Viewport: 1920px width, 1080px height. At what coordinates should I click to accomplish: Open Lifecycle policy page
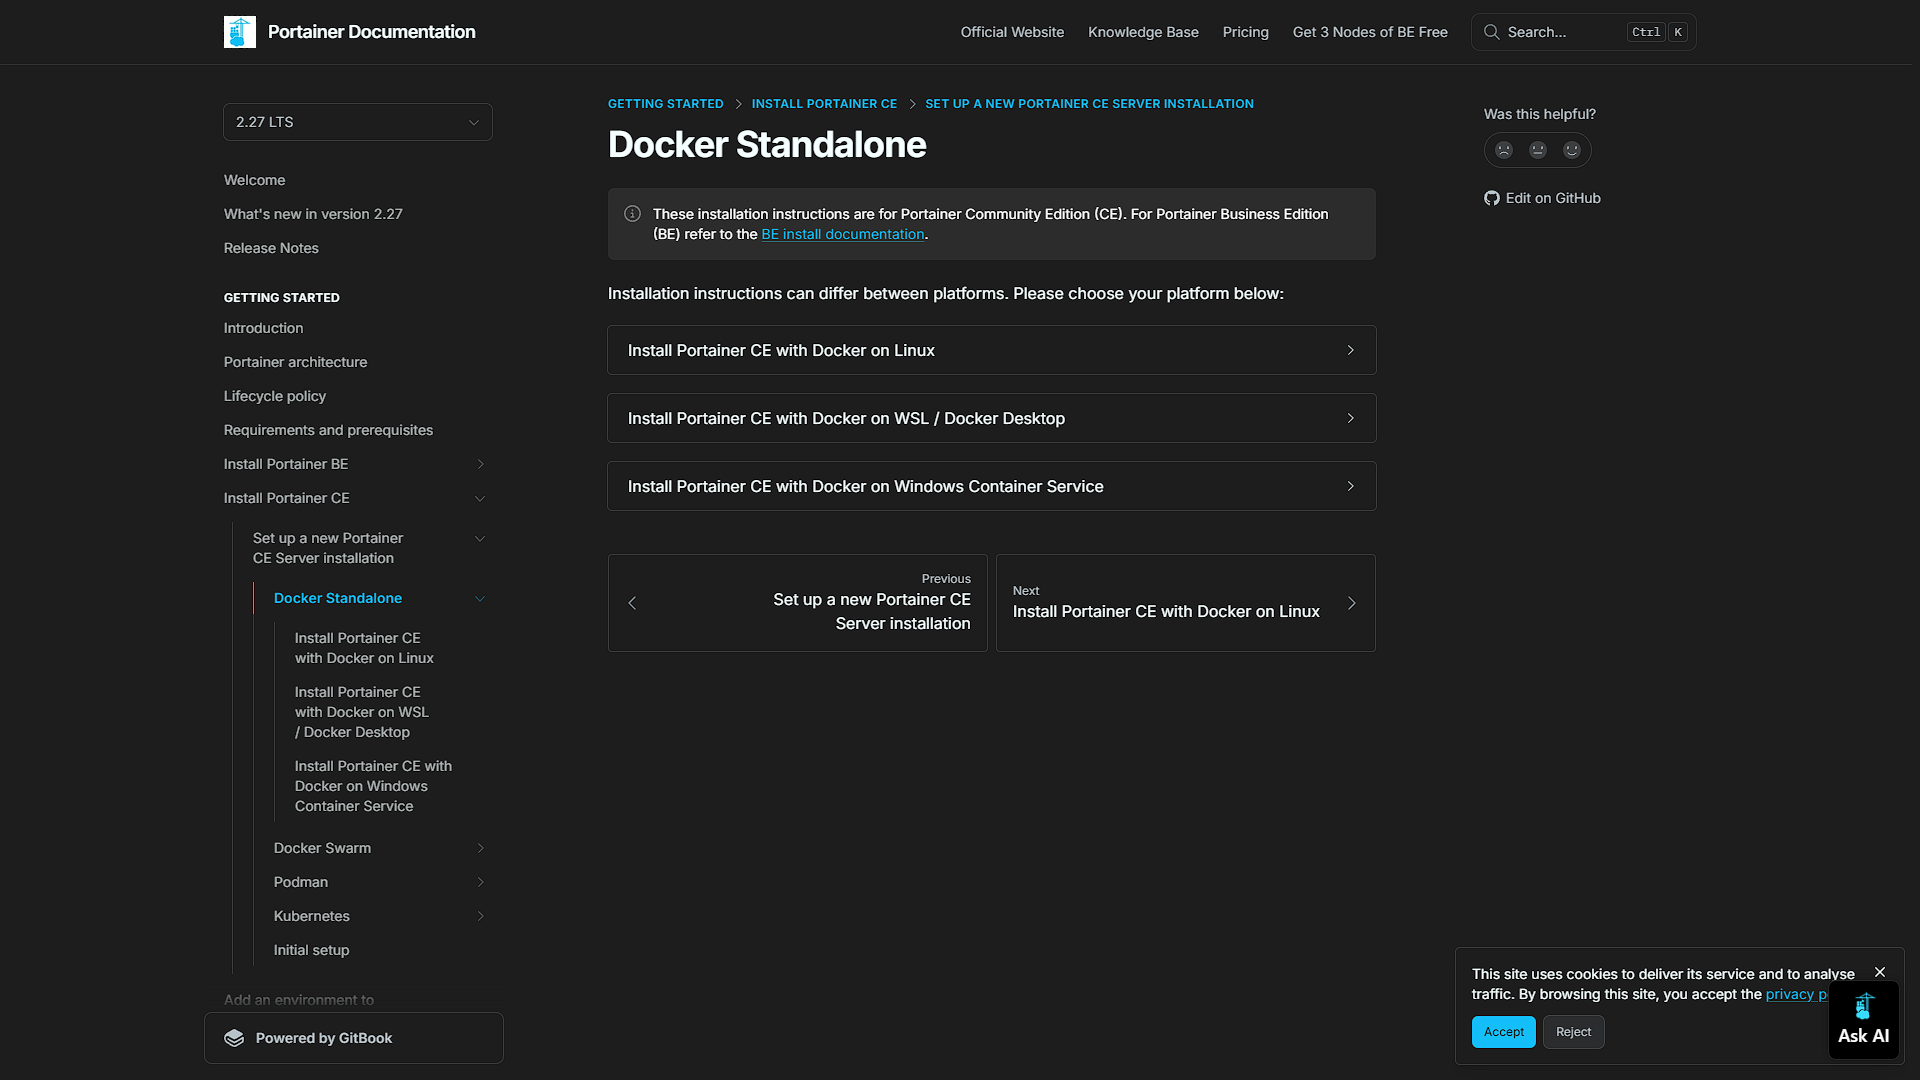(274, 396)
